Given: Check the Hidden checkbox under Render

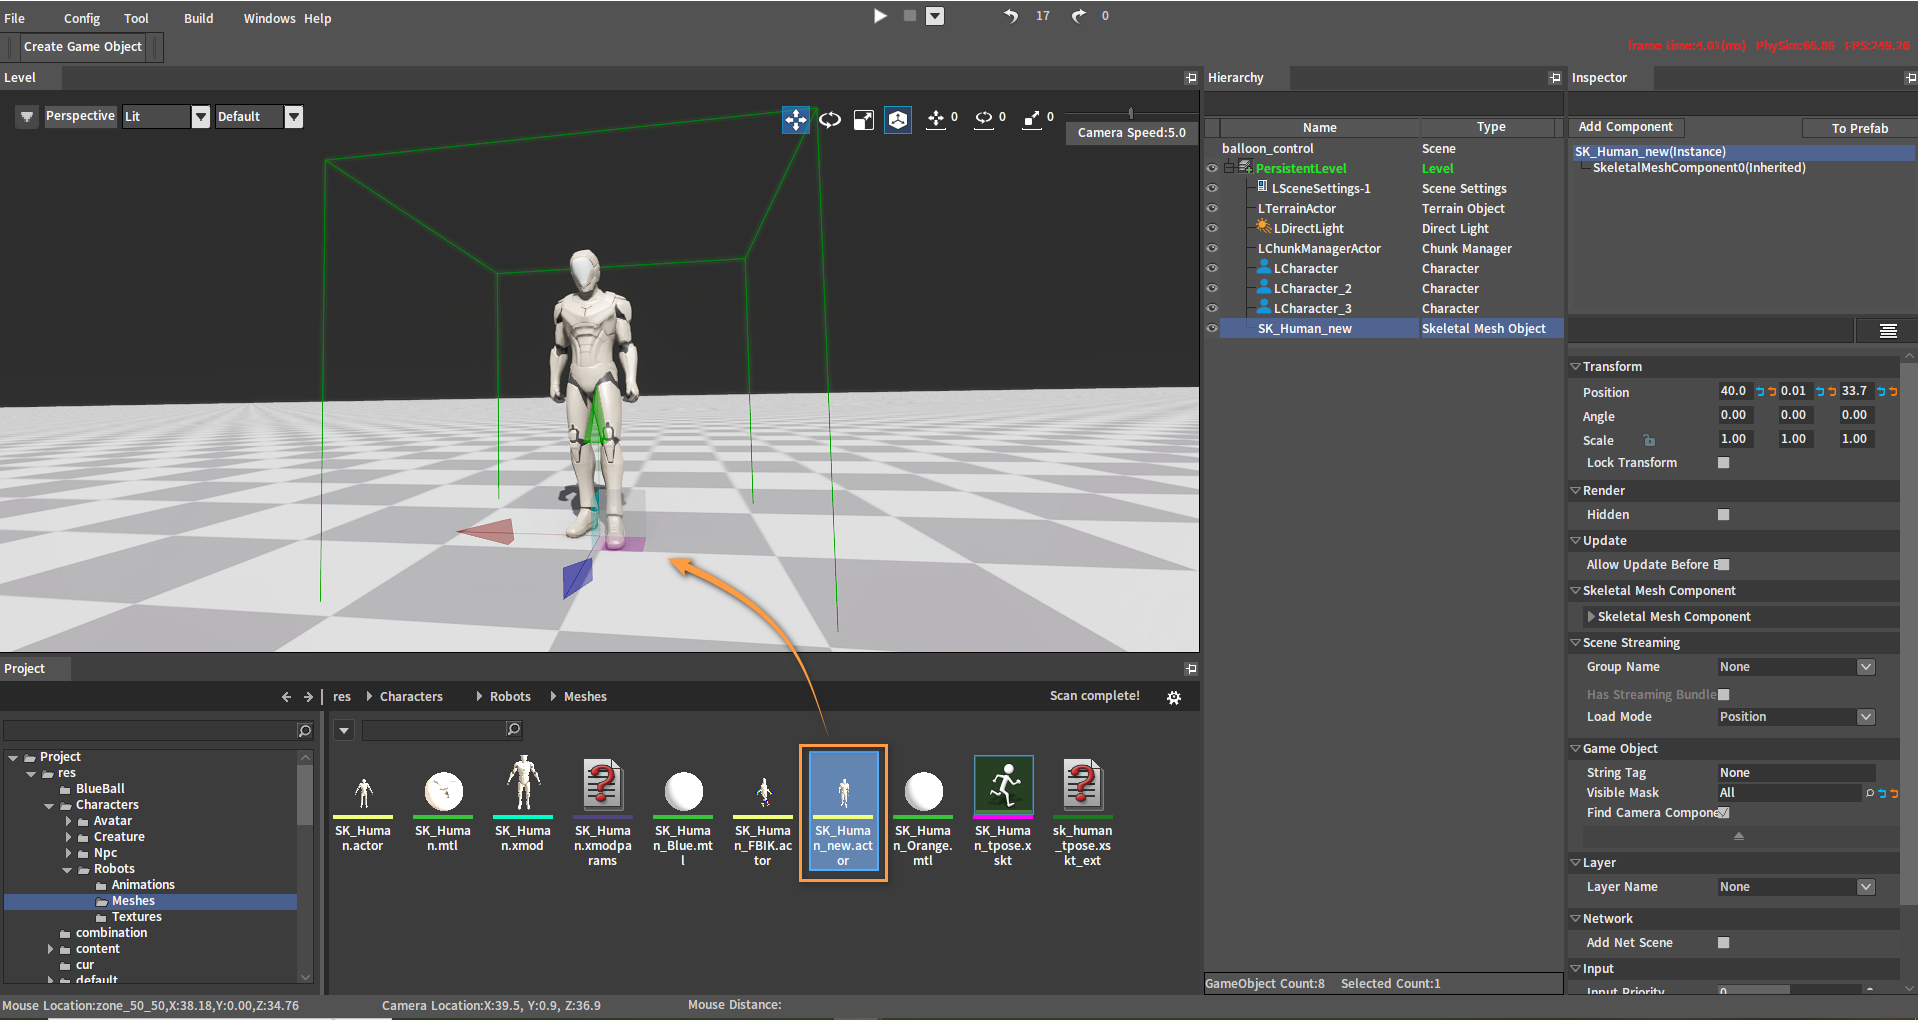Looking at the screenshot, I should tap(1723, 515).
